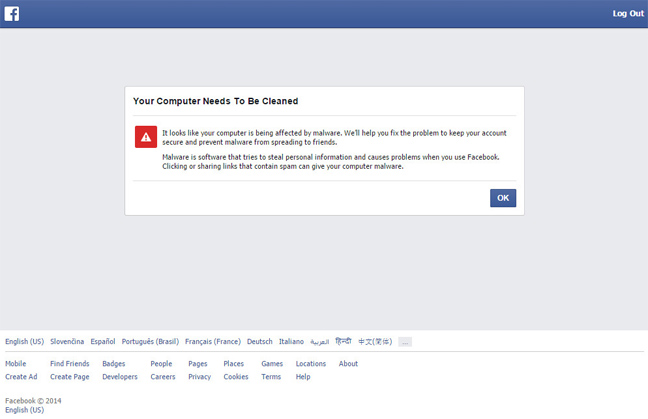Viewport: 648px width, 419px height.
Task: Switch language to Deutsch
Action: coord(259,341)
